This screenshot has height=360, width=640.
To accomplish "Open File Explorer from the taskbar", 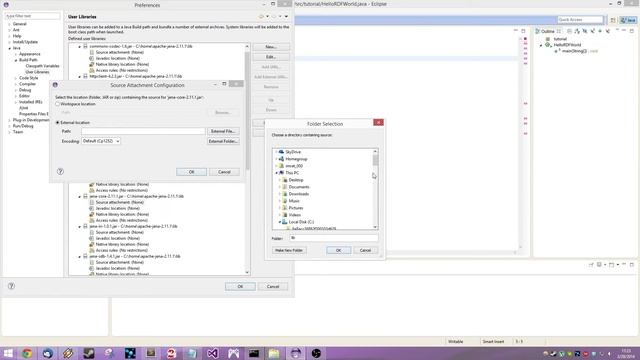I will 274,353.
